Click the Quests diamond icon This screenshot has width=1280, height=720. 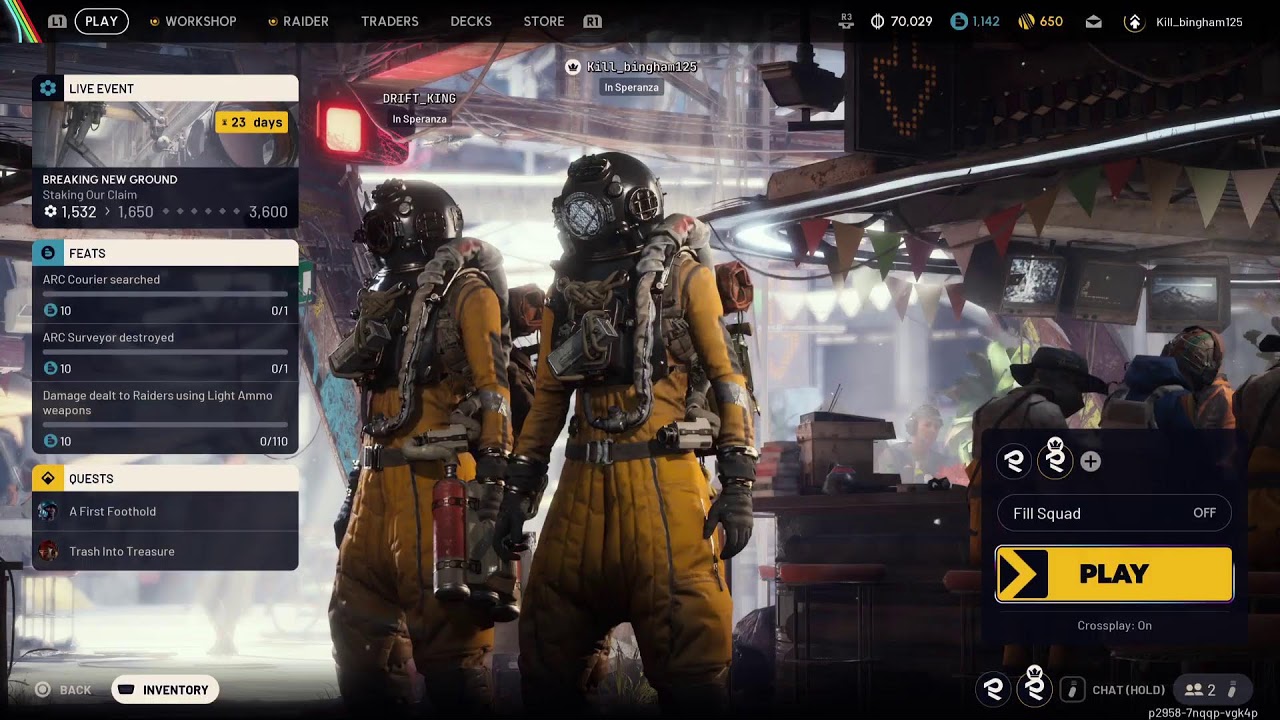[x=48, y=478]
